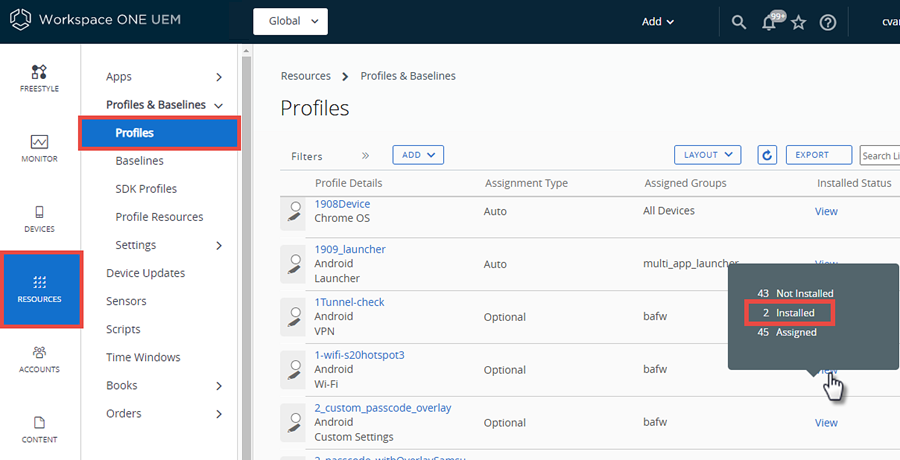The width and height of the screenshot is (900, 460).
Task: Open the 1Tunnel-check profile link
Action: click(x=350, y=302)
